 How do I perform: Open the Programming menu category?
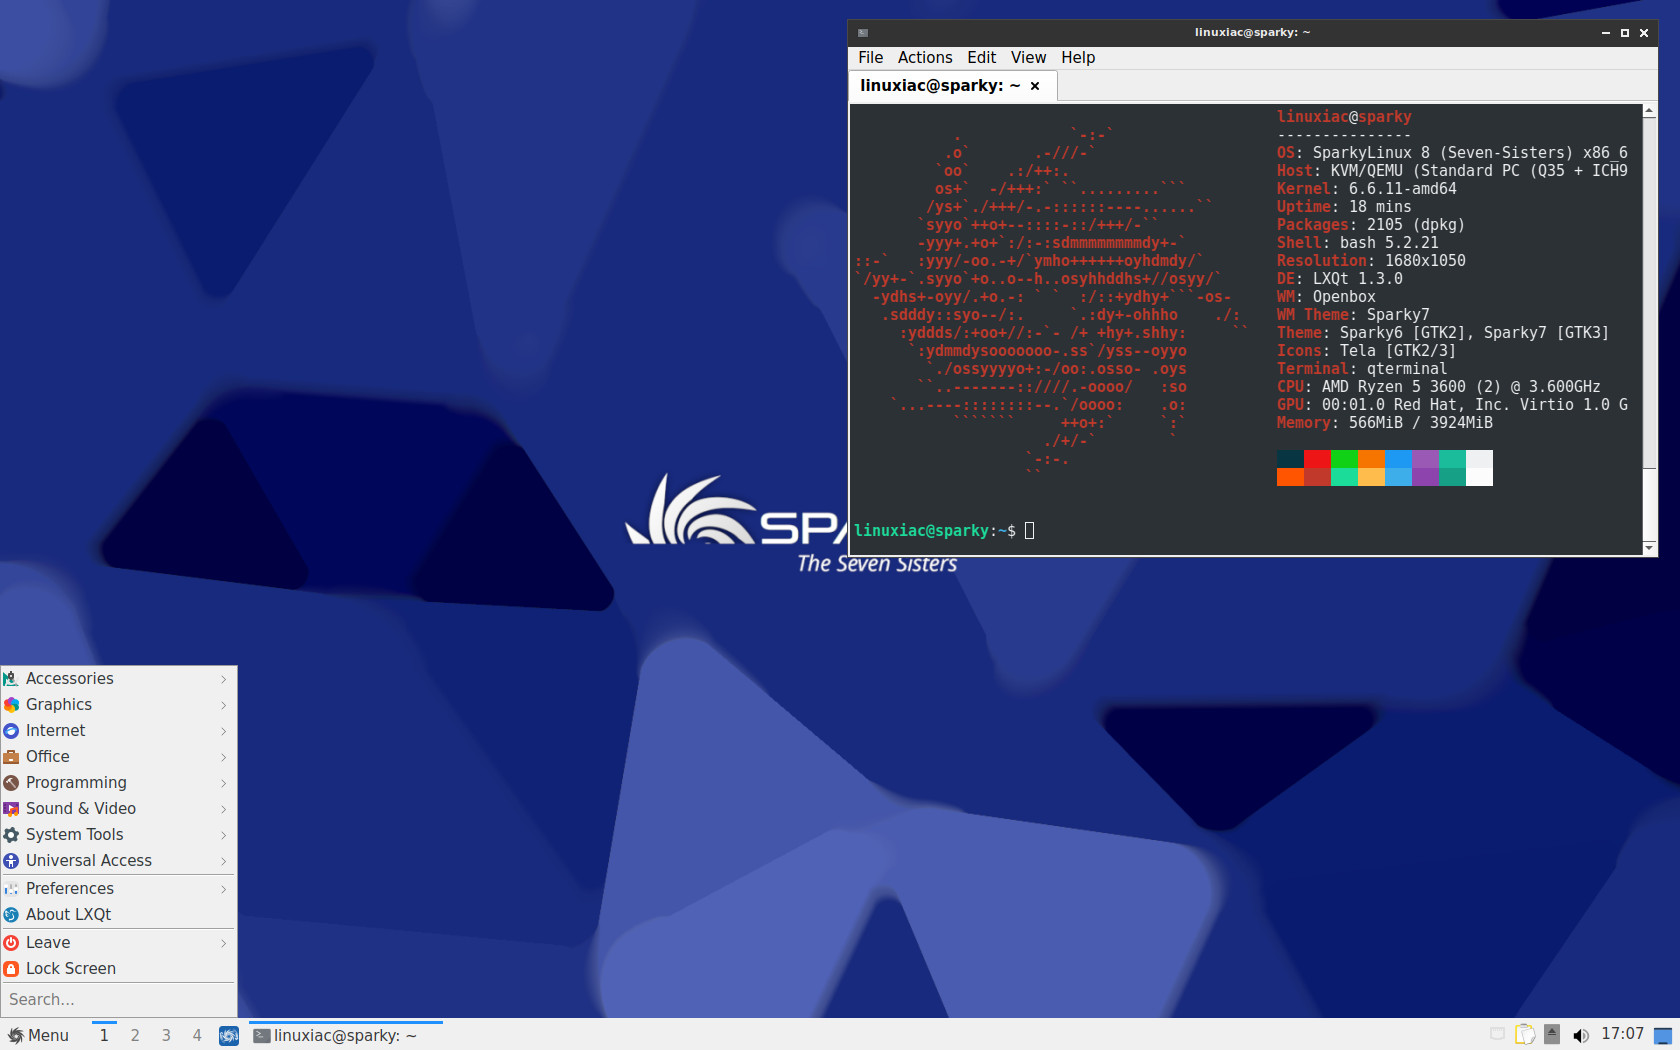click(x=118, y=782)
